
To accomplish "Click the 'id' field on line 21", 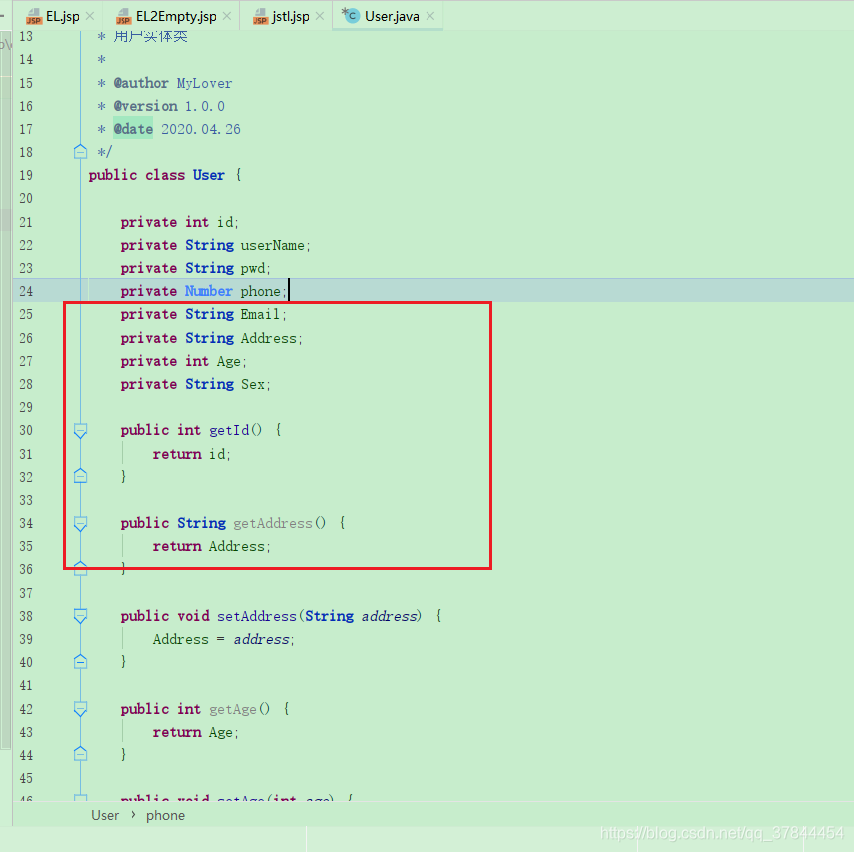I will (x=225, y=222).
